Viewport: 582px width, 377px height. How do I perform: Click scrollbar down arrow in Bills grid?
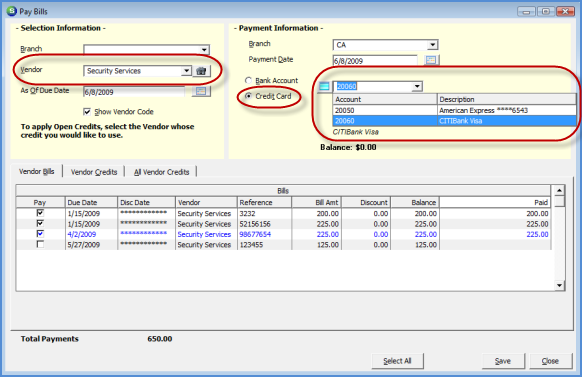[559, 285]
